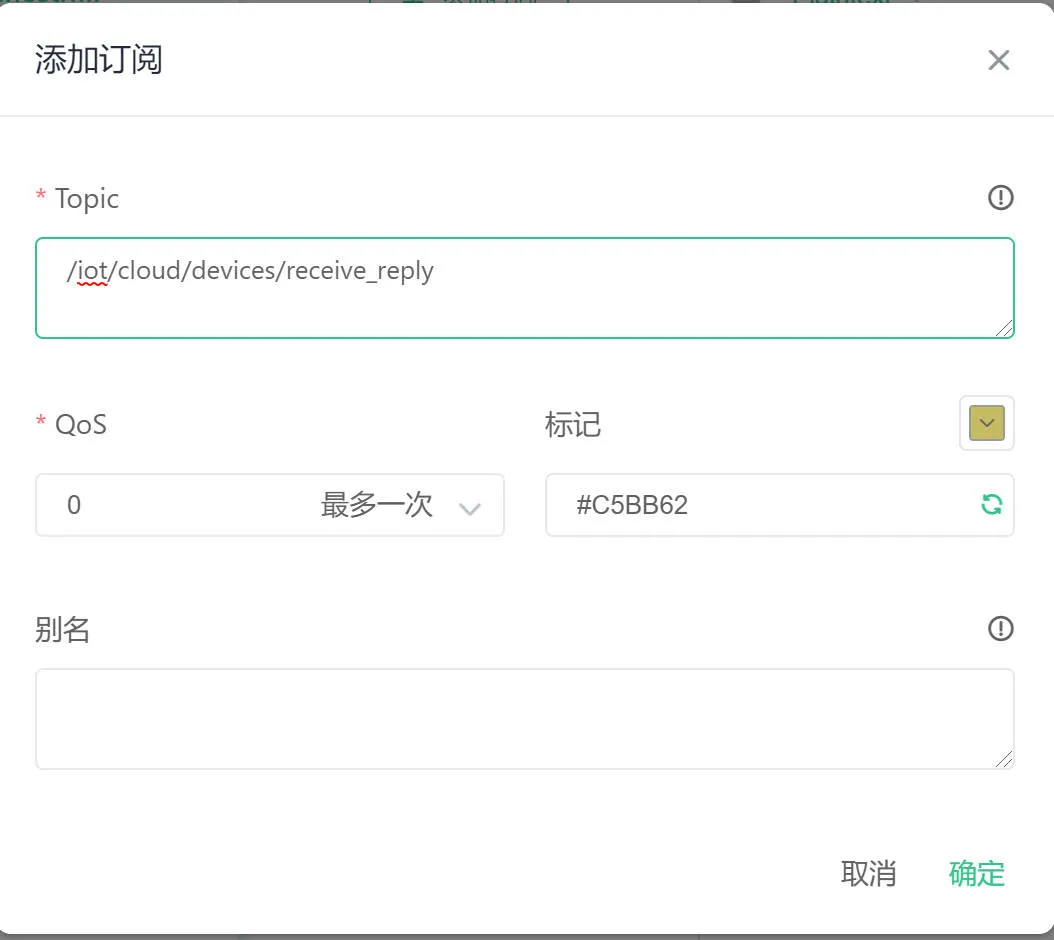Click the 别名 info exclamation icon
1054x940 pixels.
click(1000, 629)
